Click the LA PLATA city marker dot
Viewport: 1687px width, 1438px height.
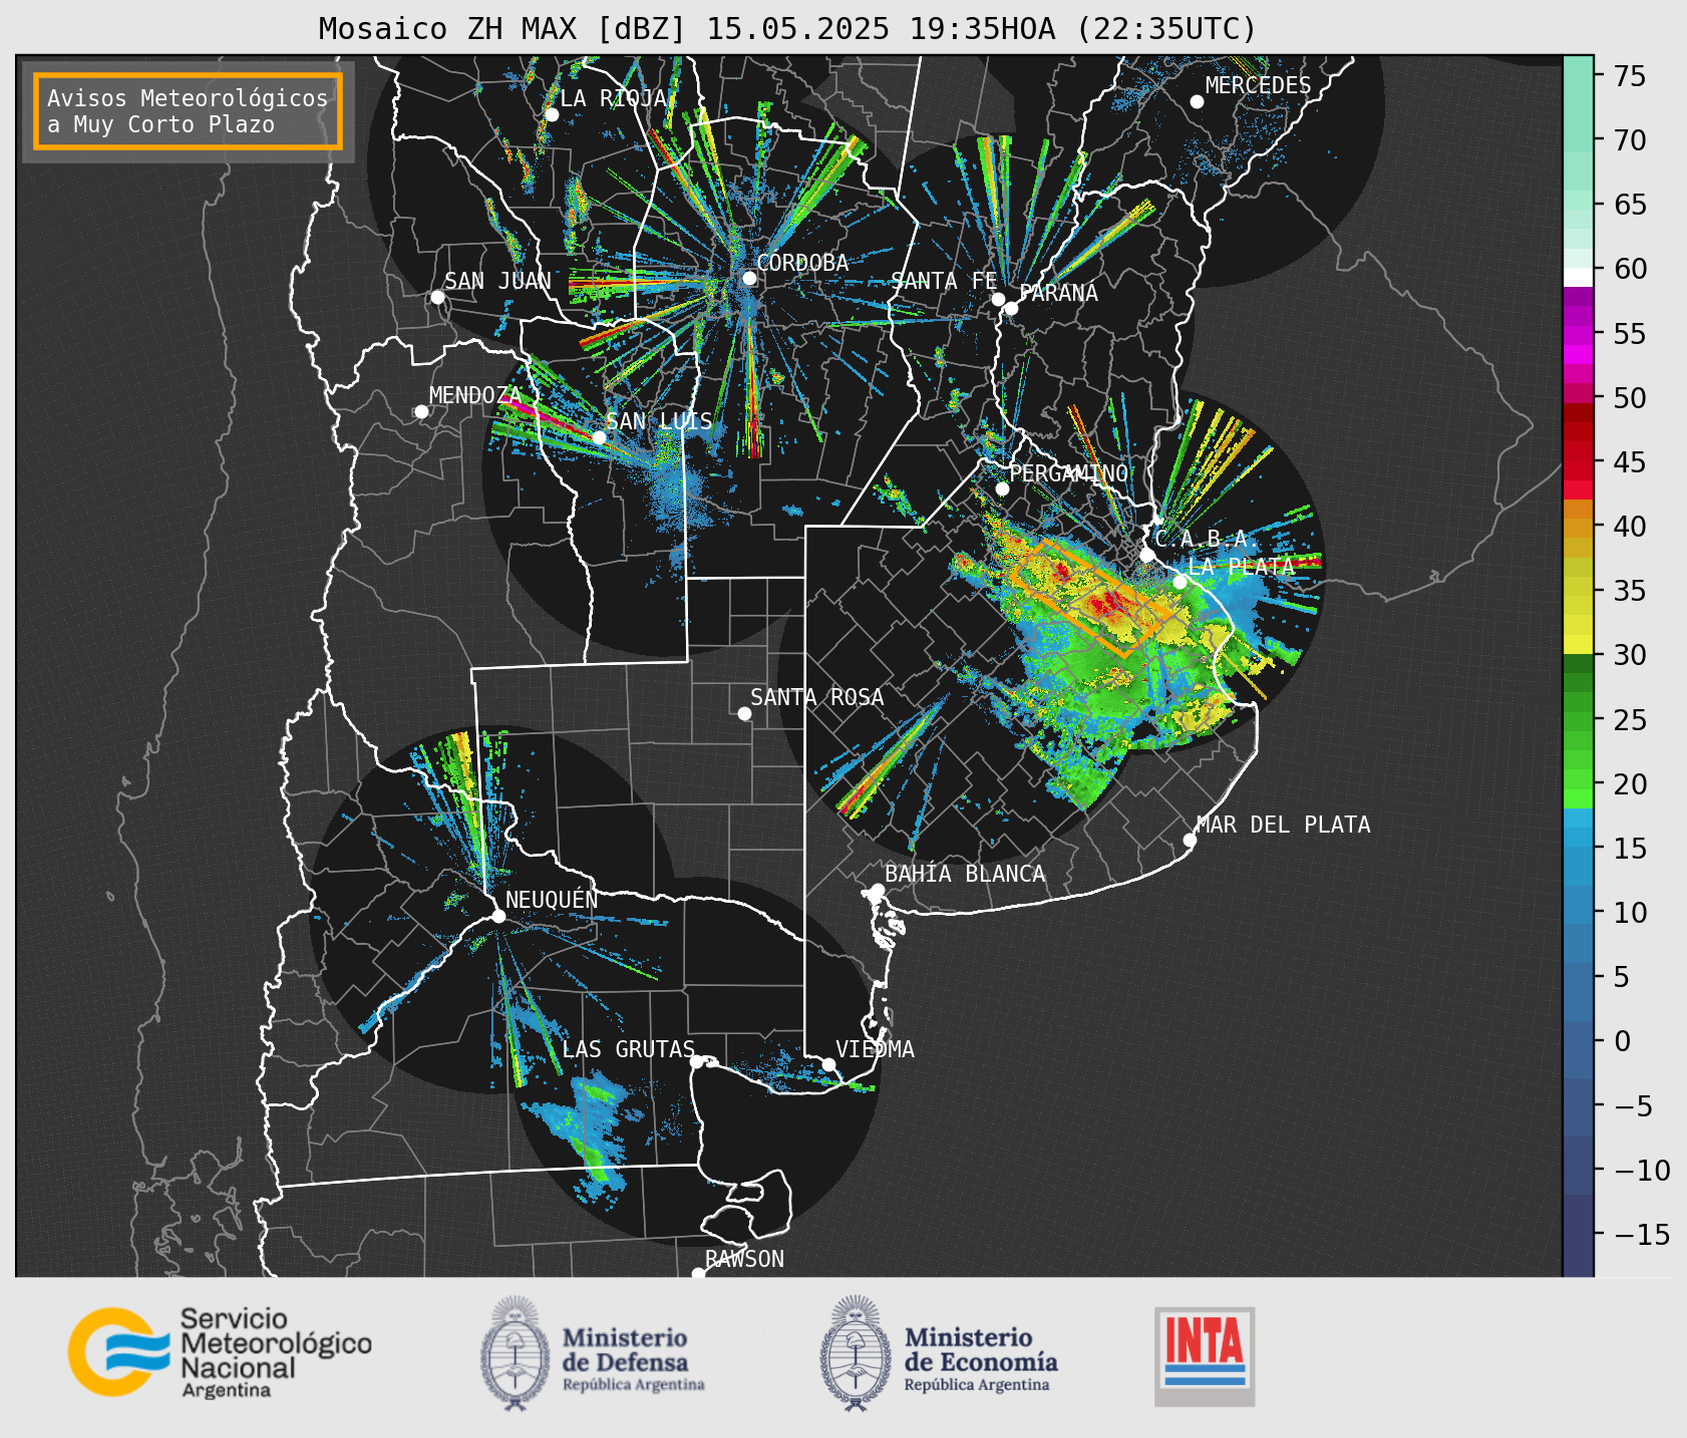[x=1180, y=582]
